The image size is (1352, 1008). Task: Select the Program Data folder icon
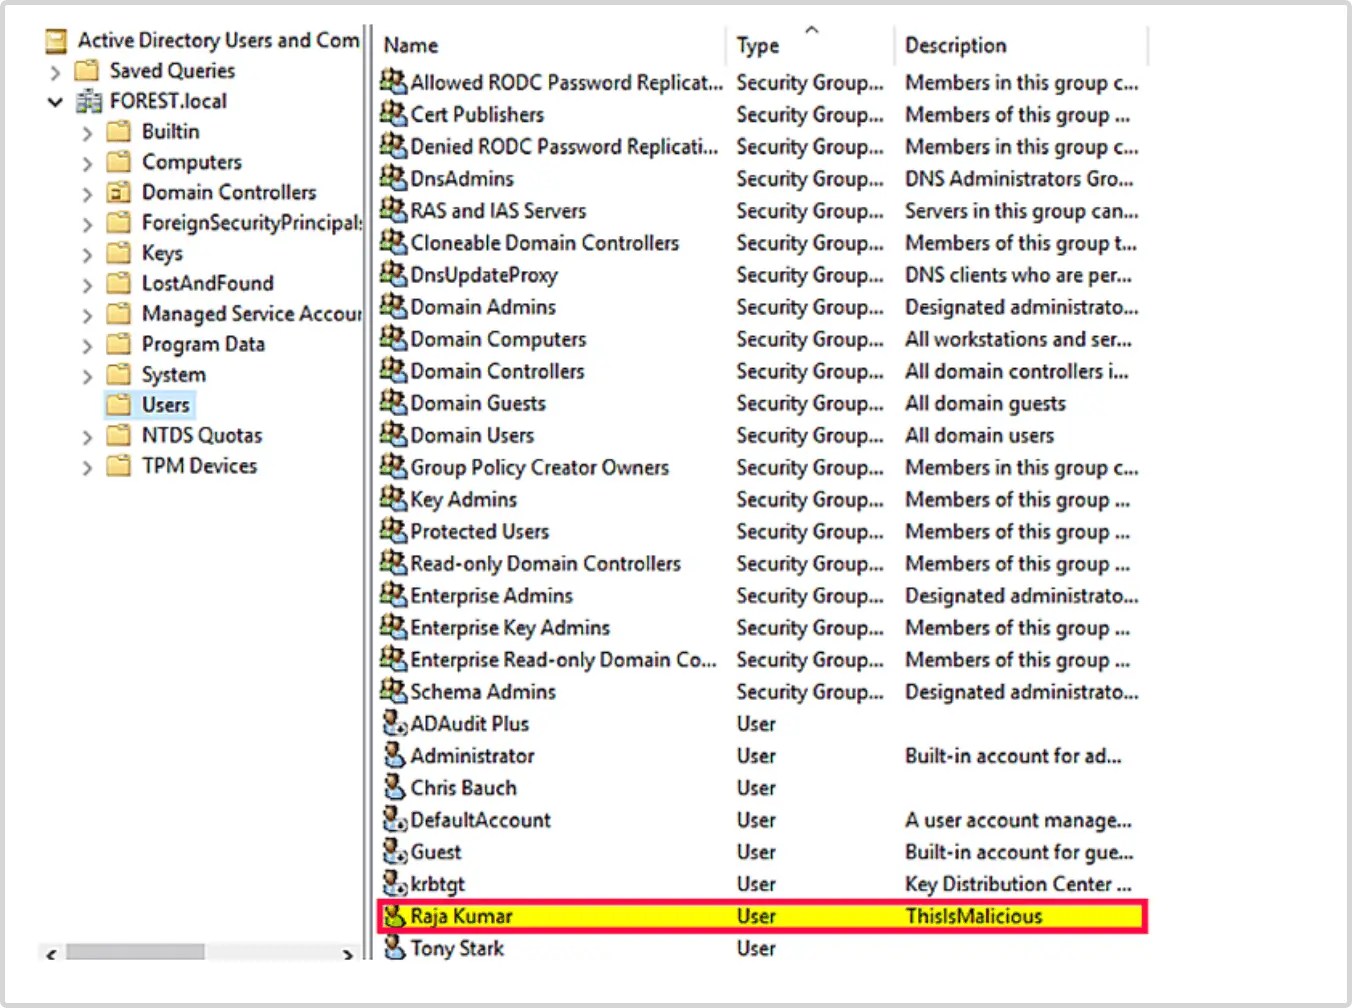[x=119, y=344]
